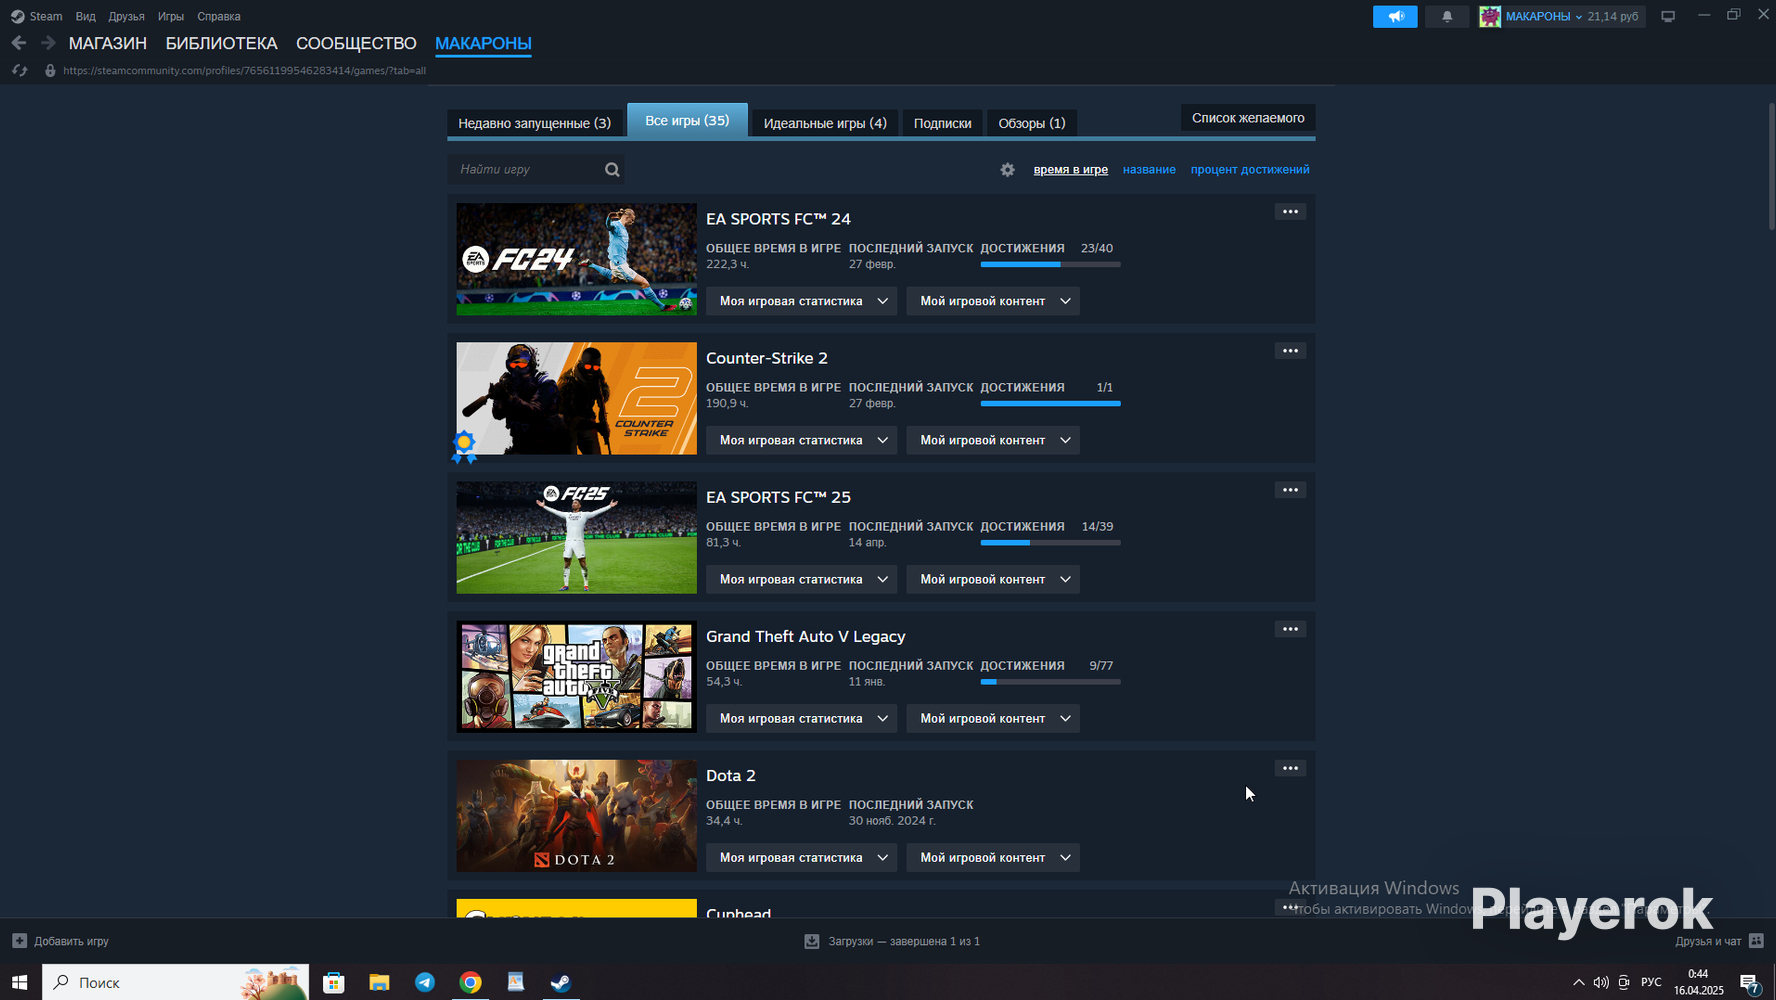Click the search magnifier icon

click(612, 170)
